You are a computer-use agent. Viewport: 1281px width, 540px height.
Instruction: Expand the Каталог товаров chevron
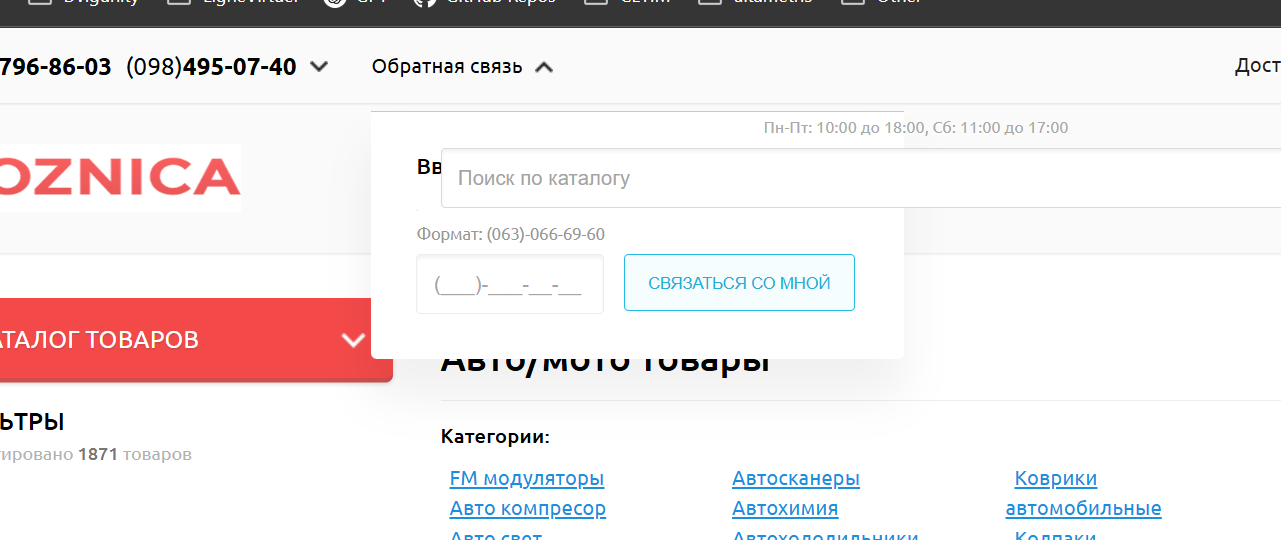click(x=353, y=340)
